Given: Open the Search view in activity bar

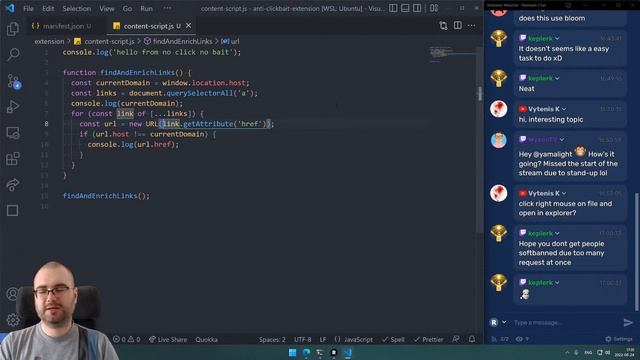Looking at the screenshot, I should point(13,54).
